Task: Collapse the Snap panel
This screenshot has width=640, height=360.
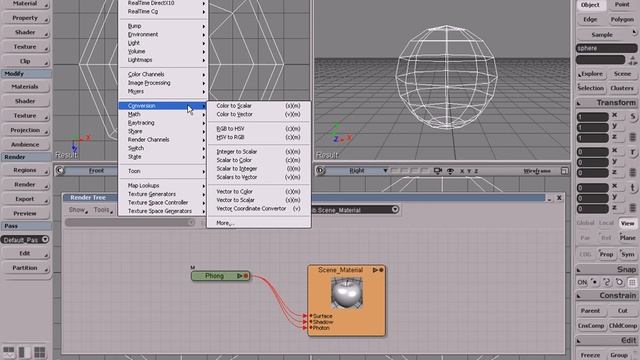Action: pyautogui.click(x=579, y=270)
